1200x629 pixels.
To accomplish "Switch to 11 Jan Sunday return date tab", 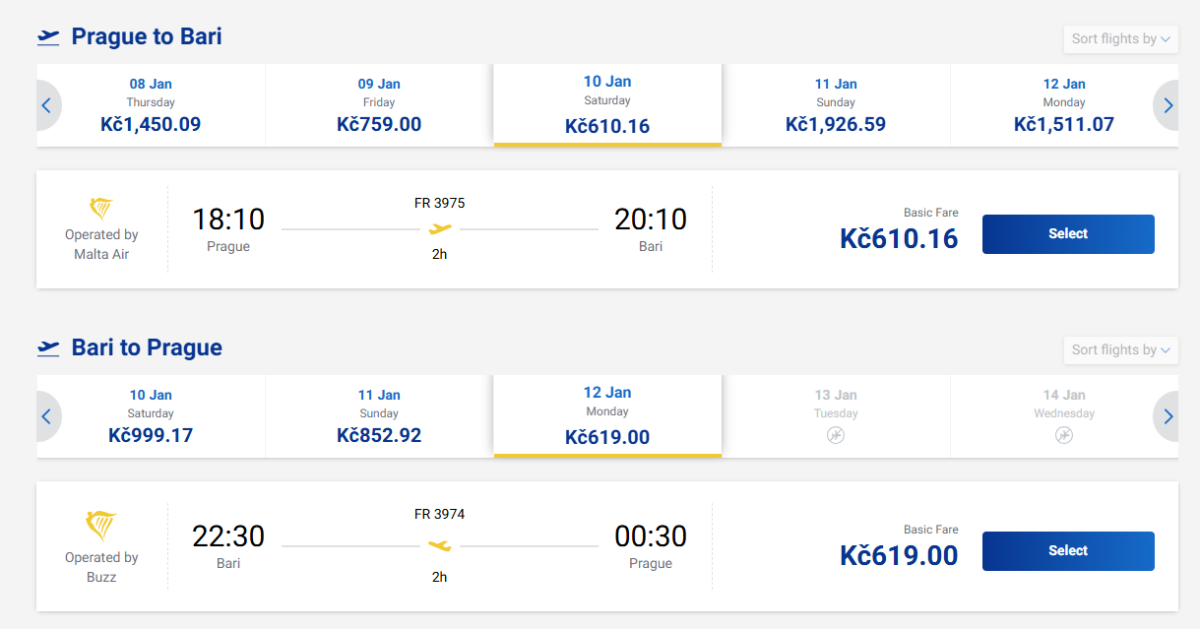I will [379, 416].
